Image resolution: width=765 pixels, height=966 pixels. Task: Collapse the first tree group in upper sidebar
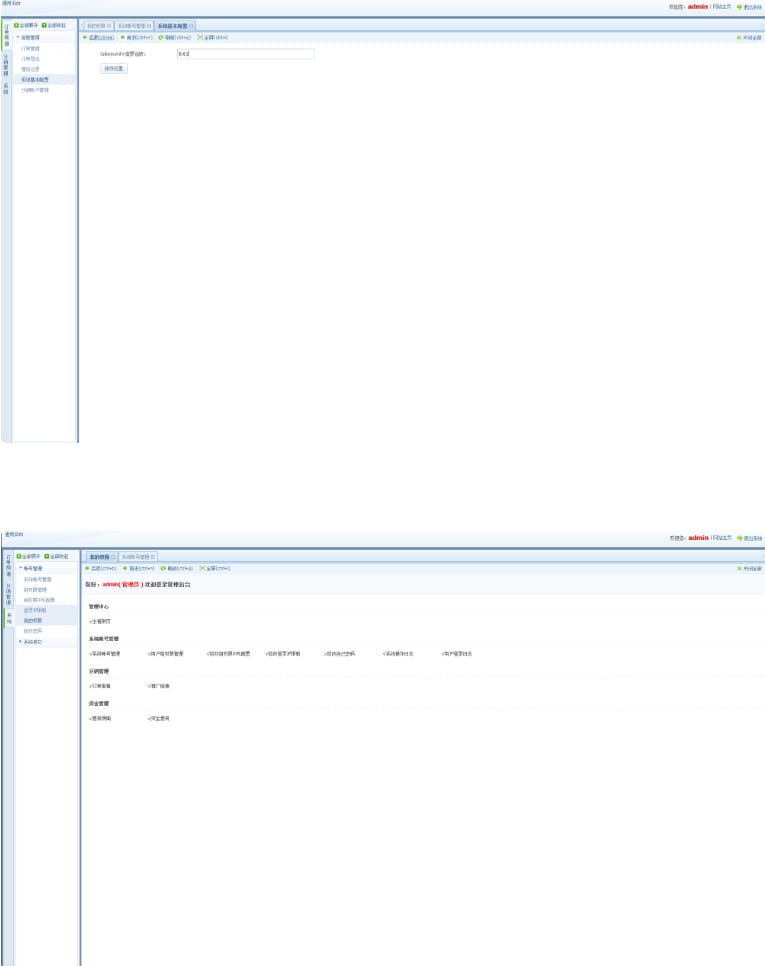point(18,37)
